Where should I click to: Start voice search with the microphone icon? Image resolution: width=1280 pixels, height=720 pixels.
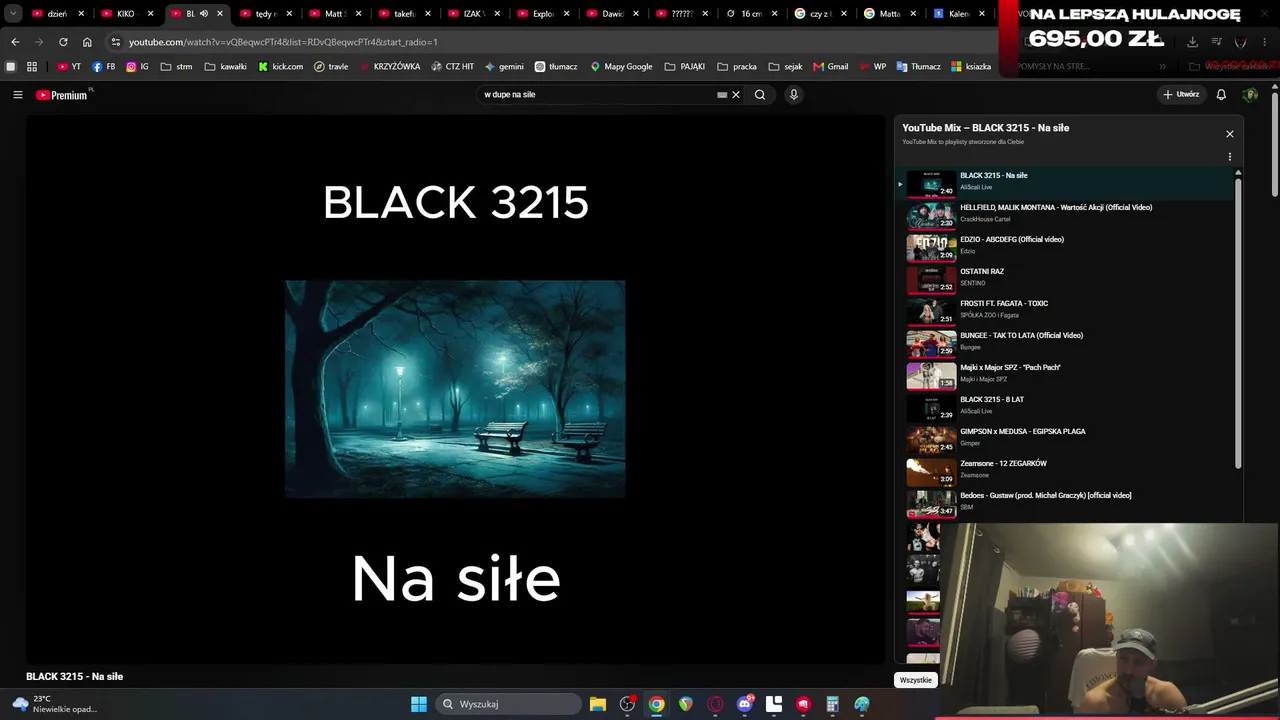coord(794,95)
